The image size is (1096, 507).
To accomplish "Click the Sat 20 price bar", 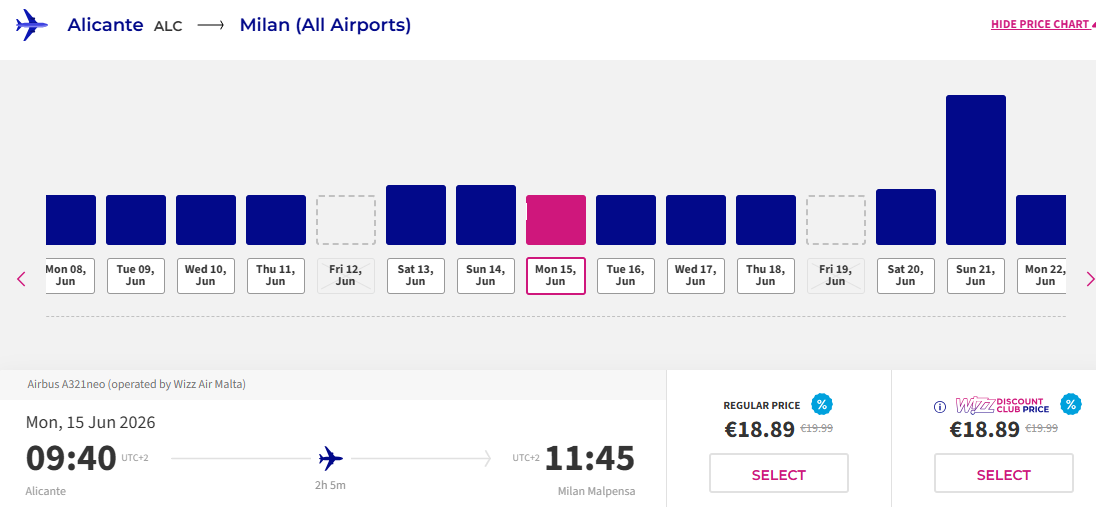I will click(x=905, y=217).
